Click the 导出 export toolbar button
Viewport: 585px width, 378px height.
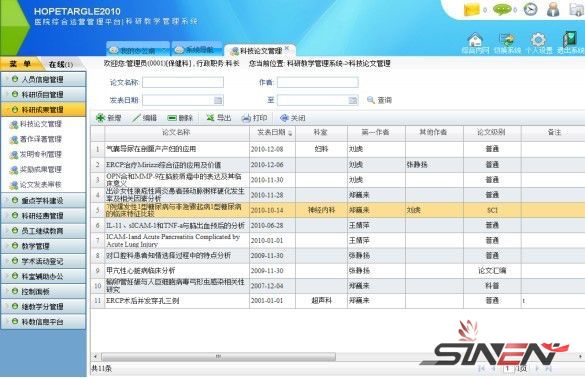[x=219, y=118]
